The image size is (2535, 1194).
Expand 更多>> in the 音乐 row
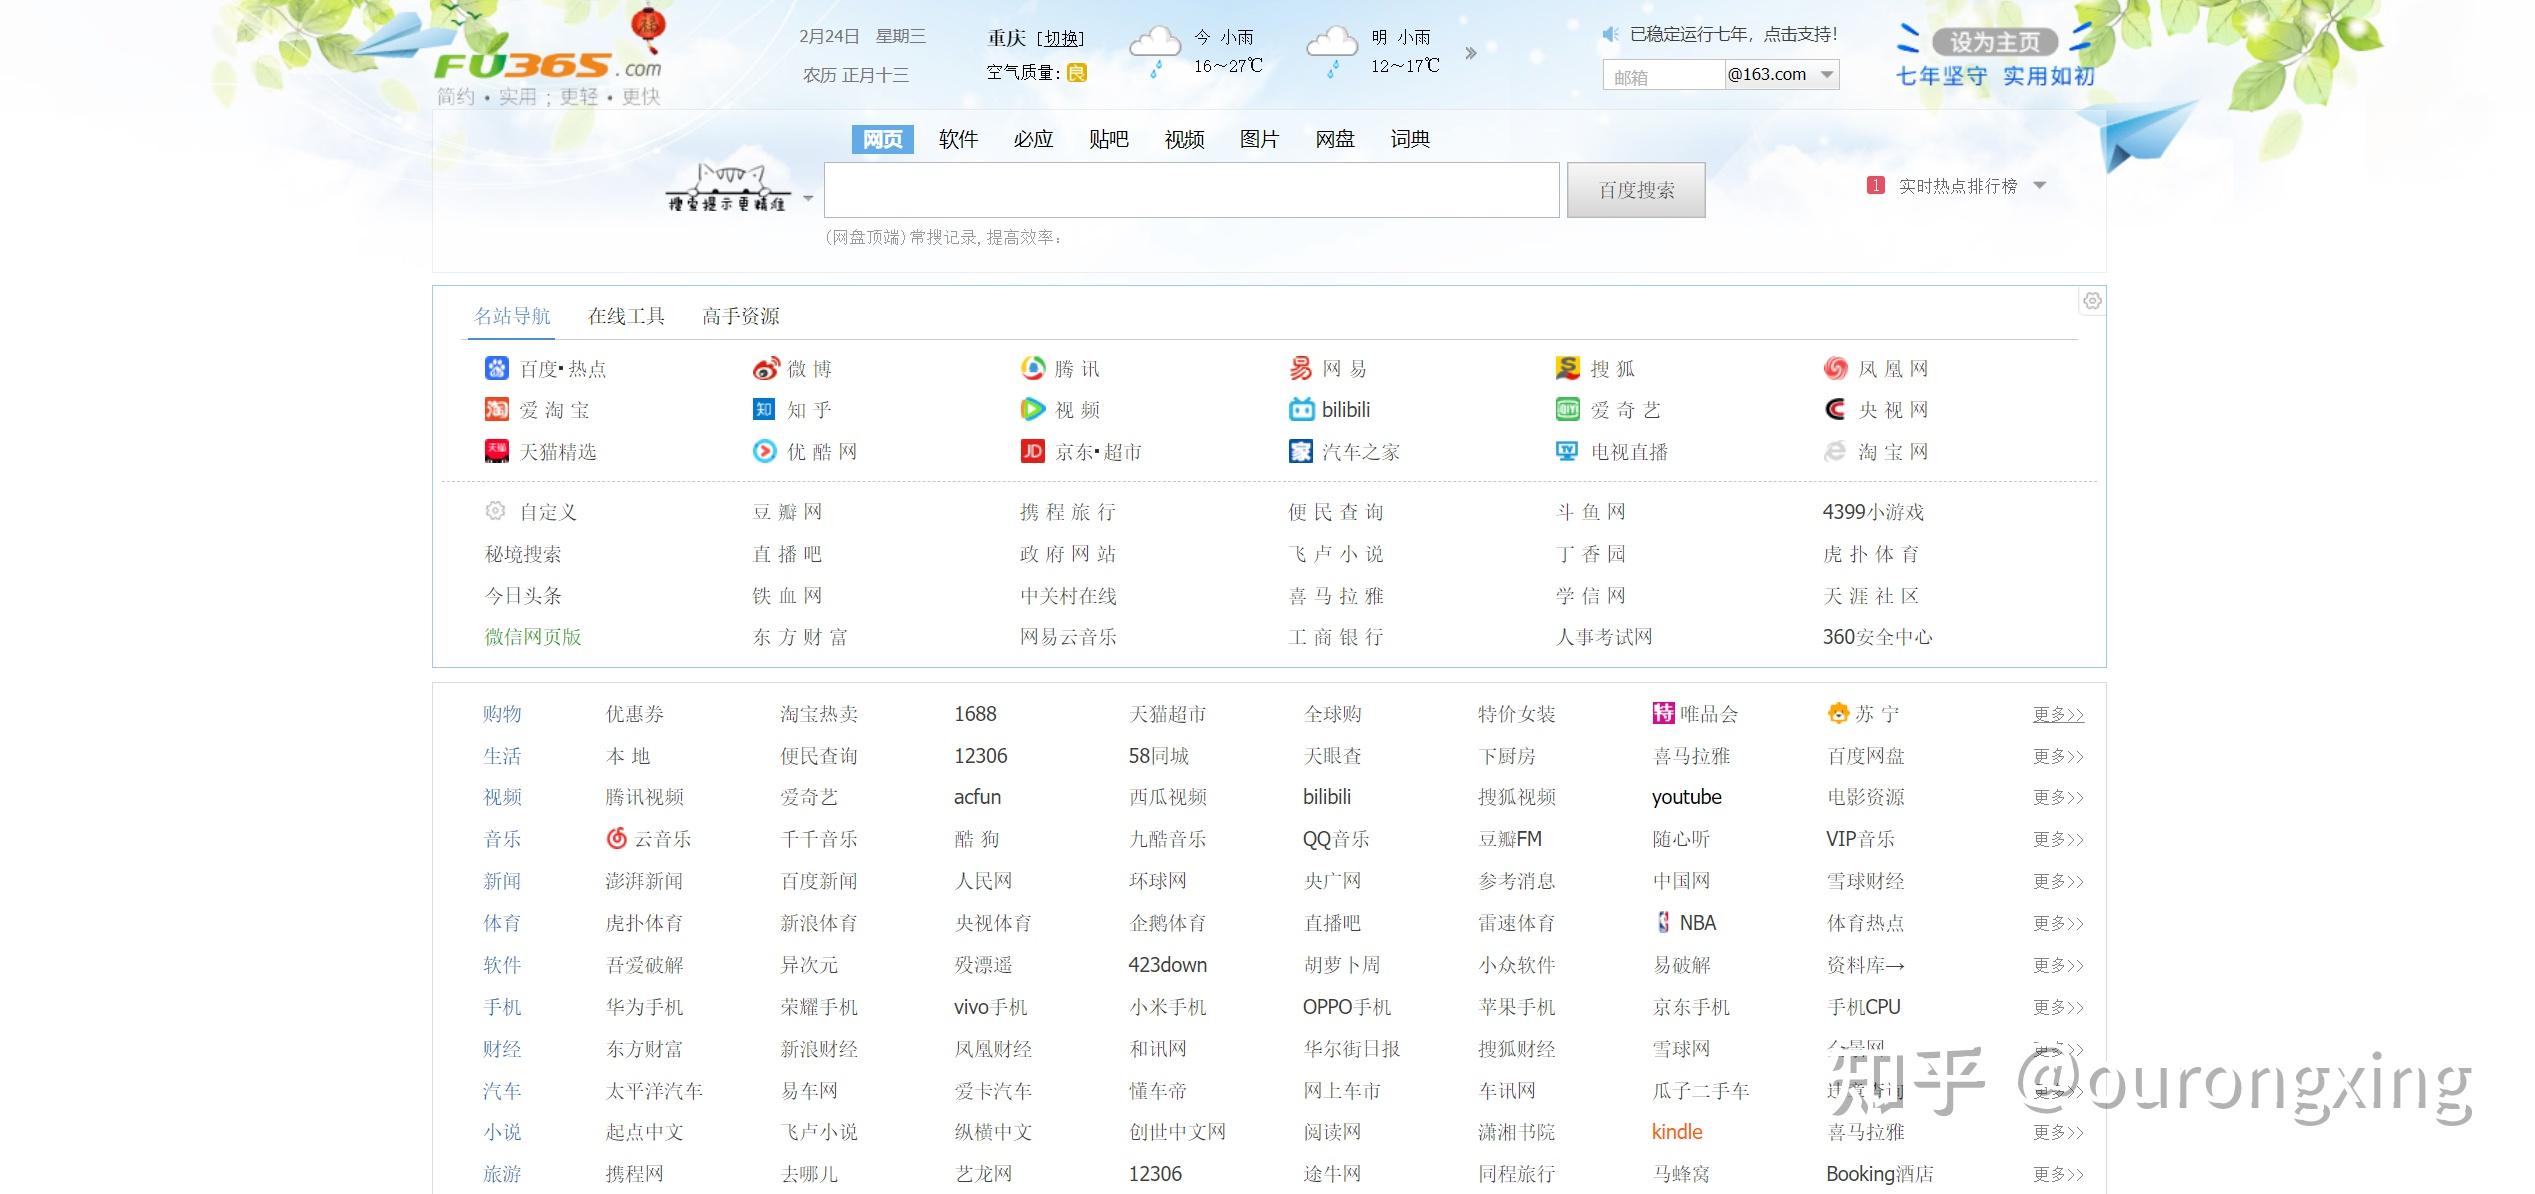coord(2058,839)
